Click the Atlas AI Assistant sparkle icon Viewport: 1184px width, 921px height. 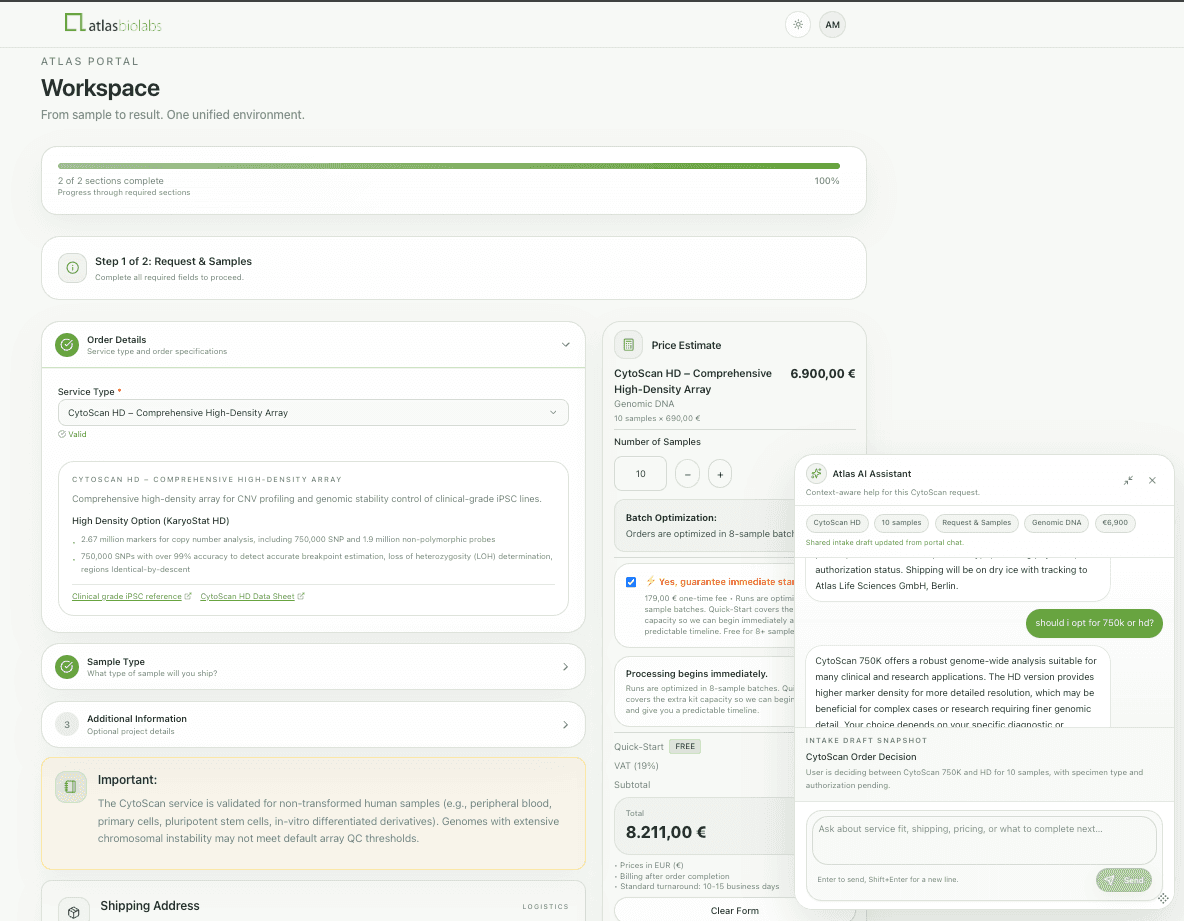816,473
